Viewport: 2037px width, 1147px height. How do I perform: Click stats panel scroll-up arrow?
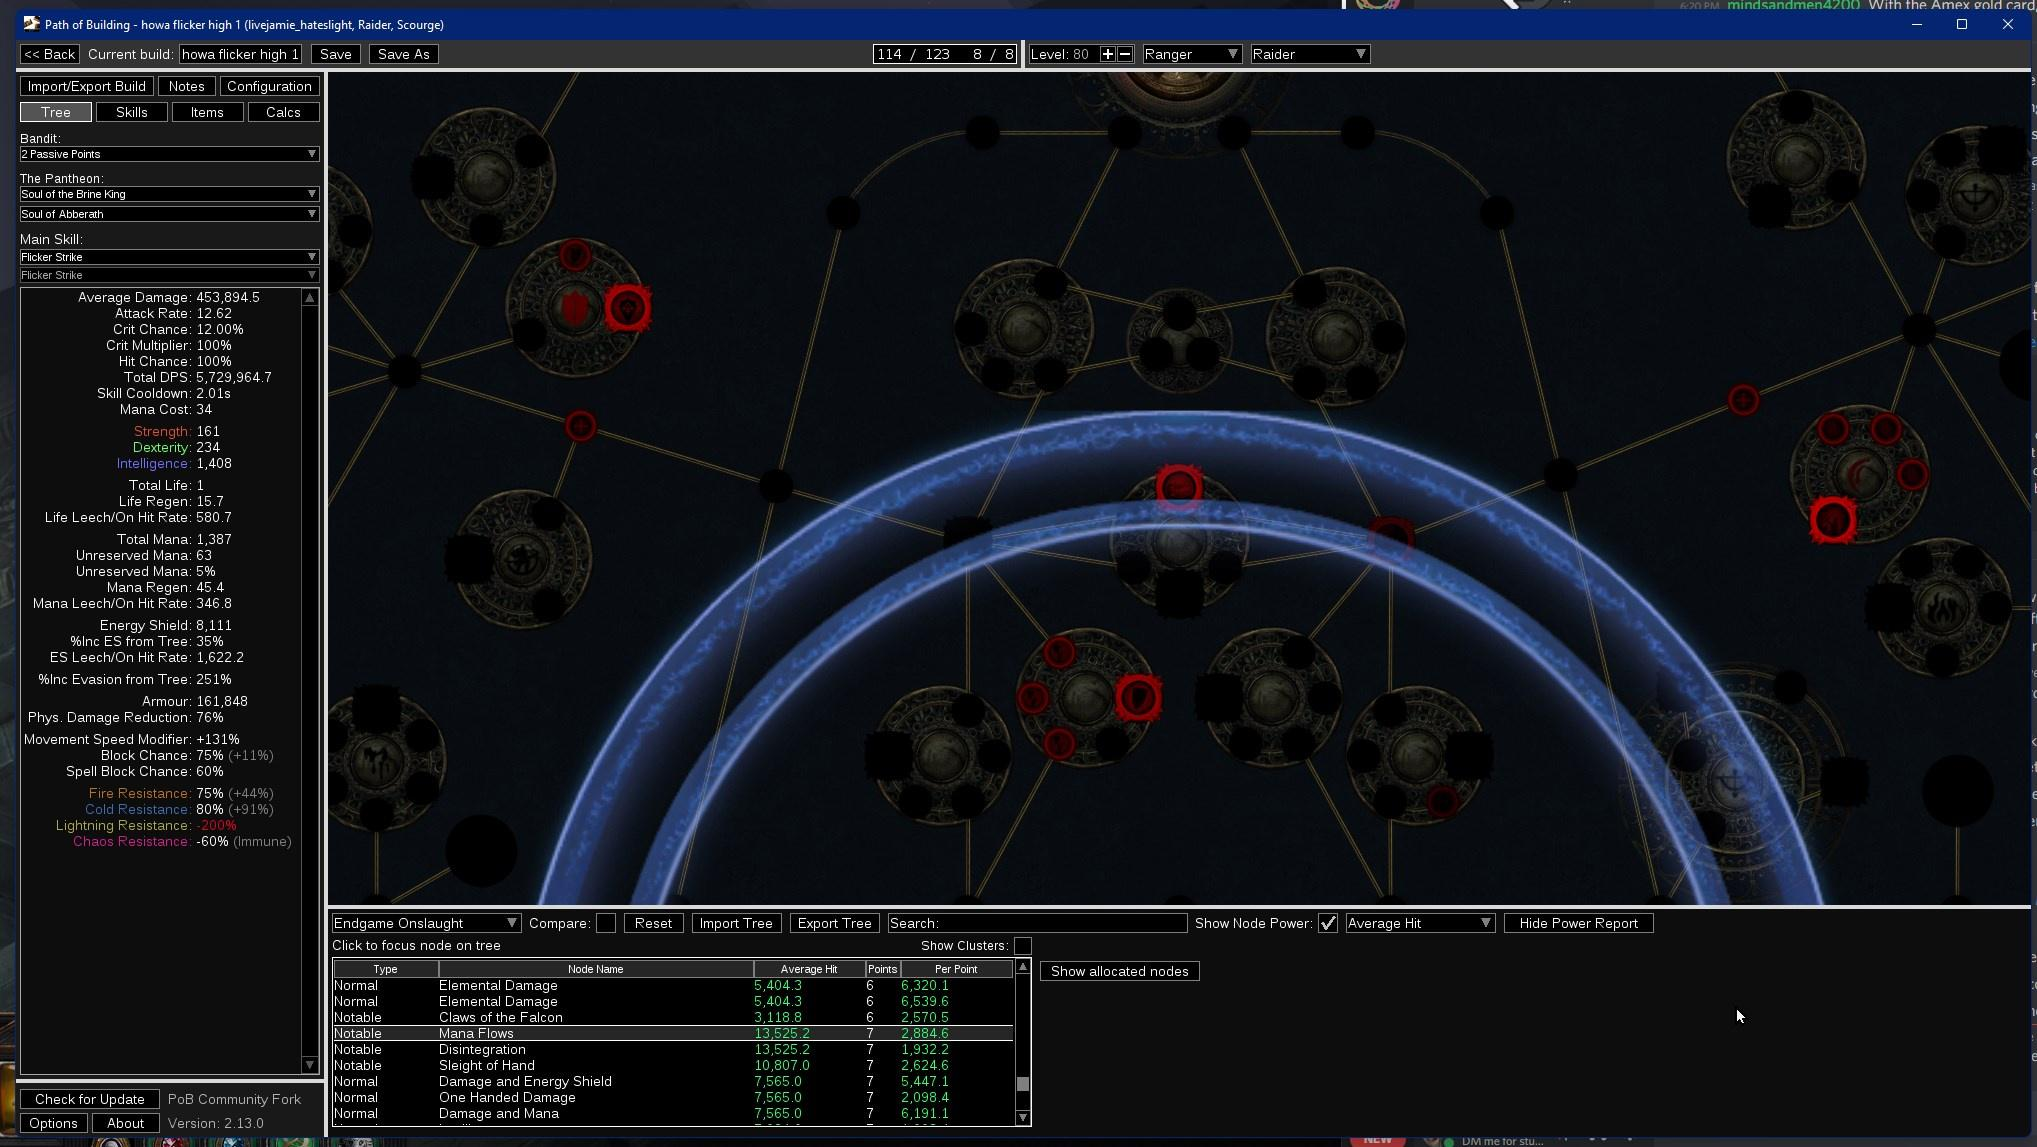pyautogui.click(x=310, y=298)
